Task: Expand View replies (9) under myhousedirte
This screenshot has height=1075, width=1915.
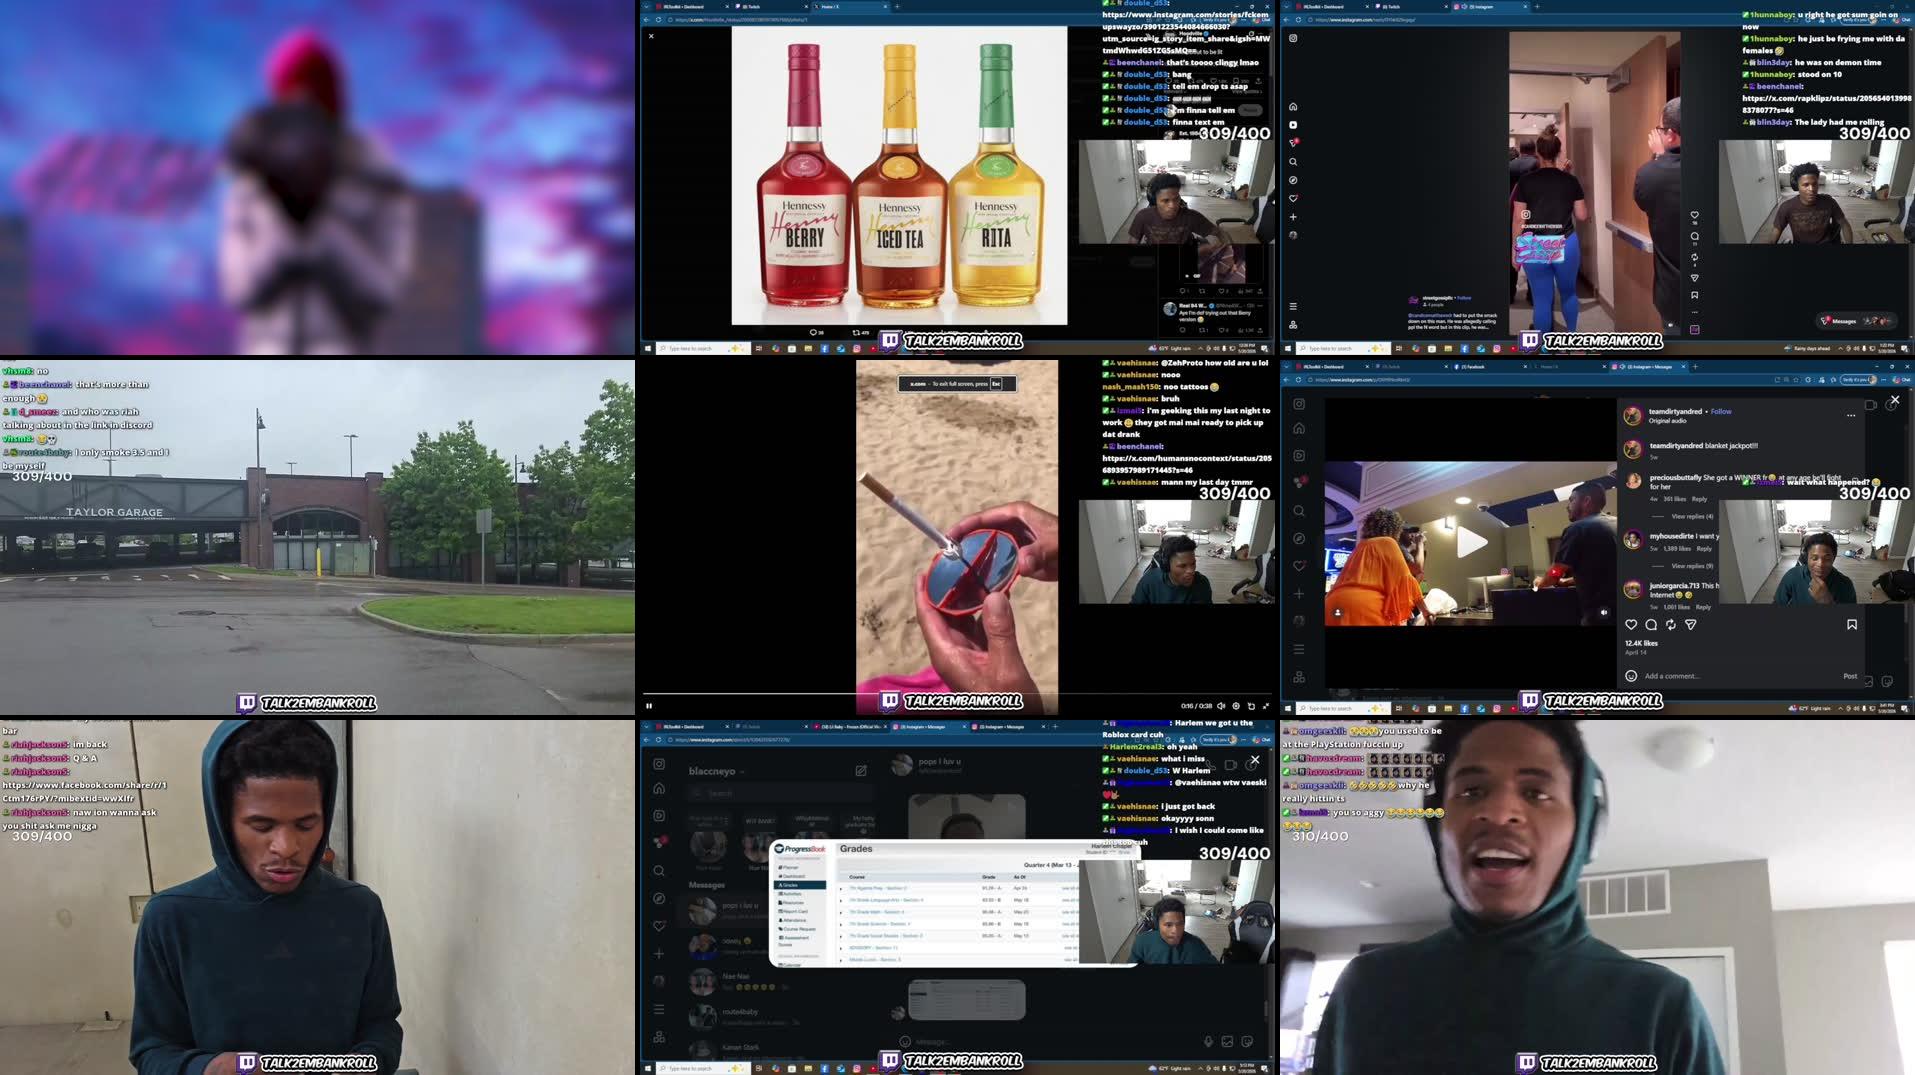Action: [x=1692, y=566]
